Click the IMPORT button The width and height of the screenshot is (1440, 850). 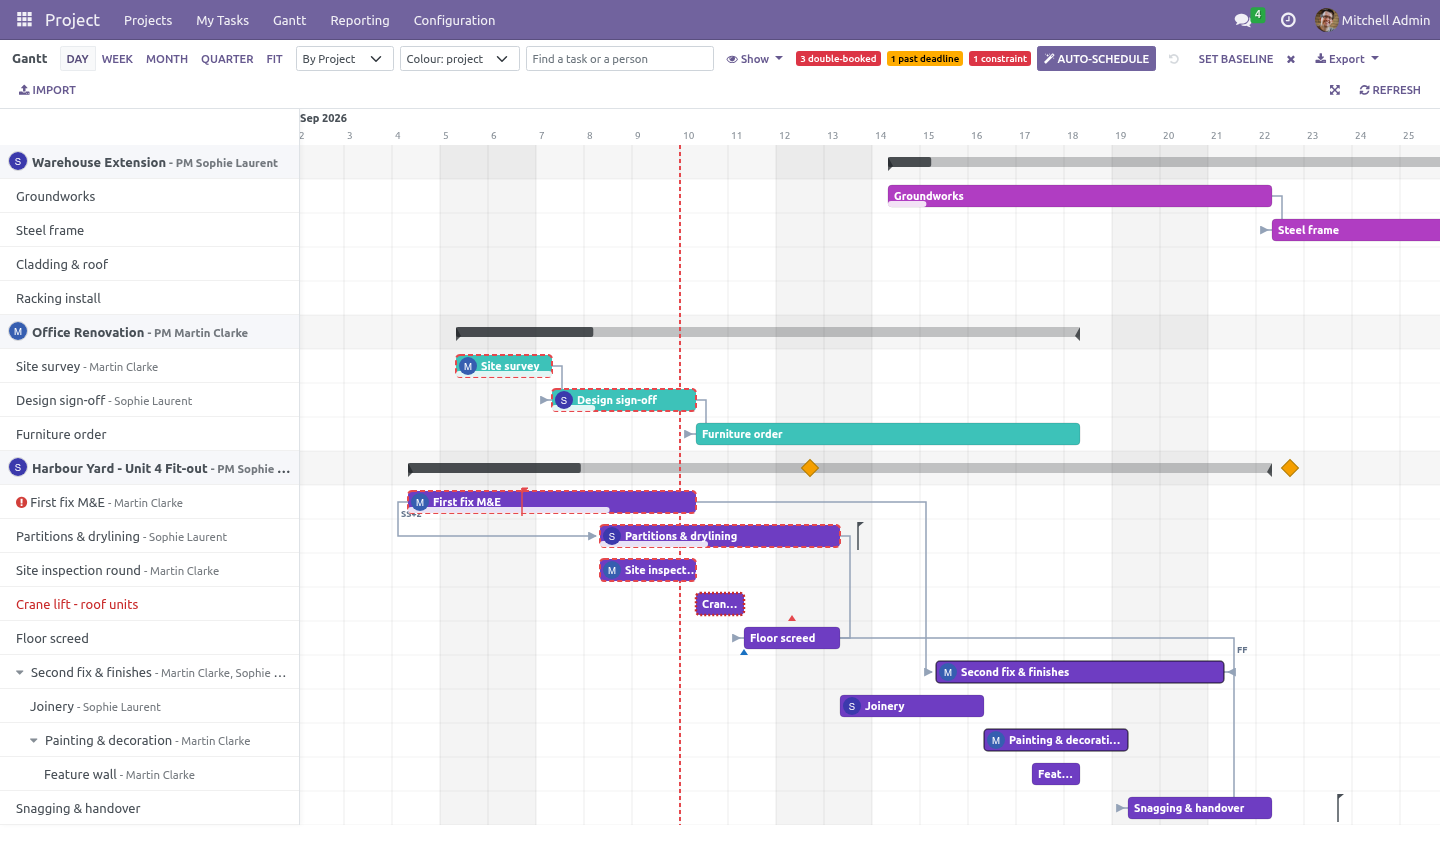click(x=47, y=90)
